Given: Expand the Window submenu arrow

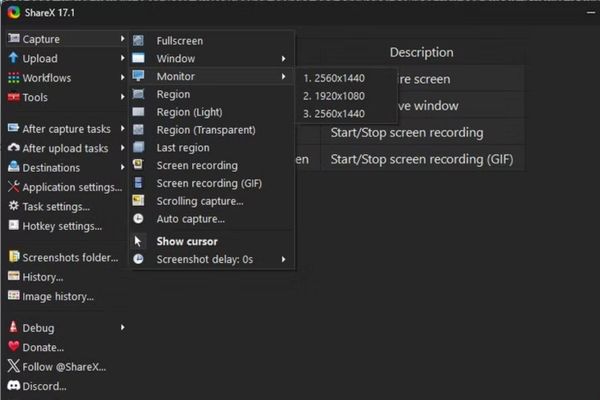Looking at the screenshot, I should 284,59.
